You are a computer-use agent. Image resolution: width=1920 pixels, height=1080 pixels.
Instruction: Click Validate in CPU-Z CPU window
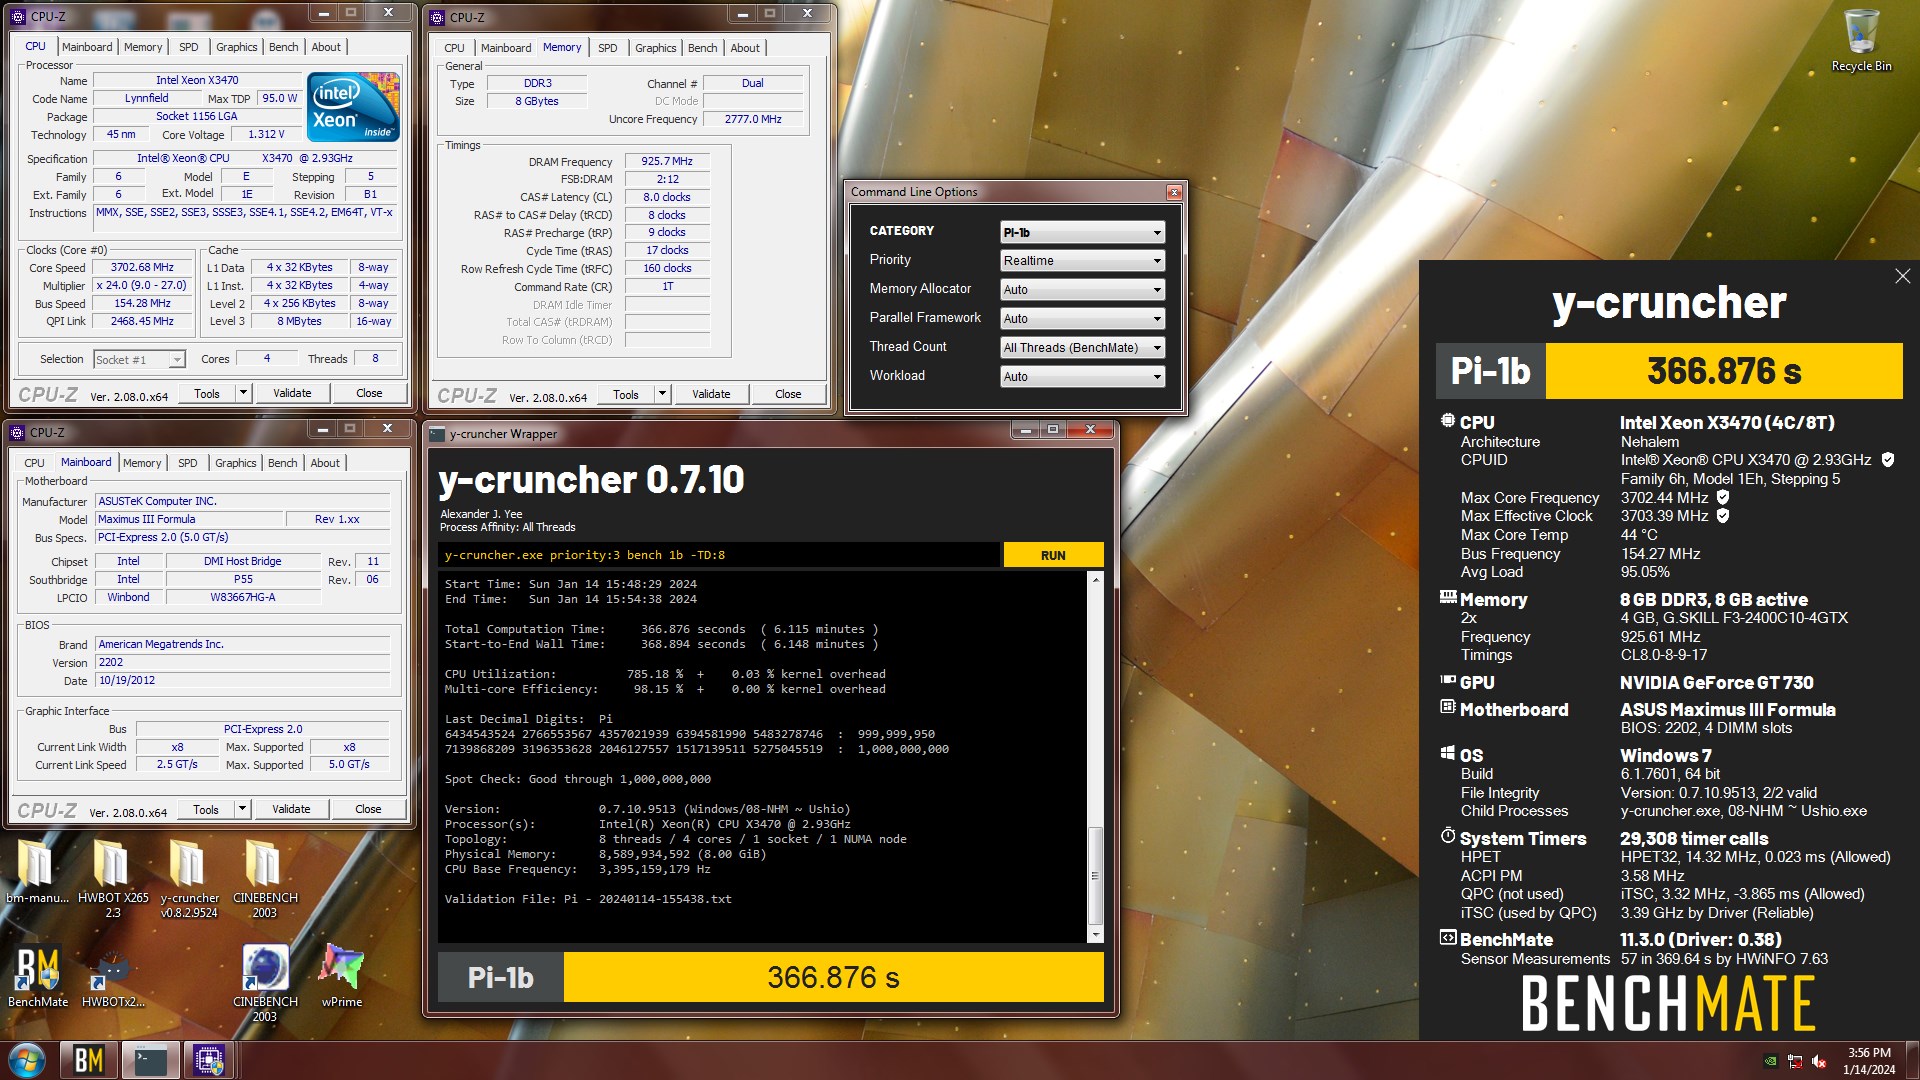pos(292,393)
